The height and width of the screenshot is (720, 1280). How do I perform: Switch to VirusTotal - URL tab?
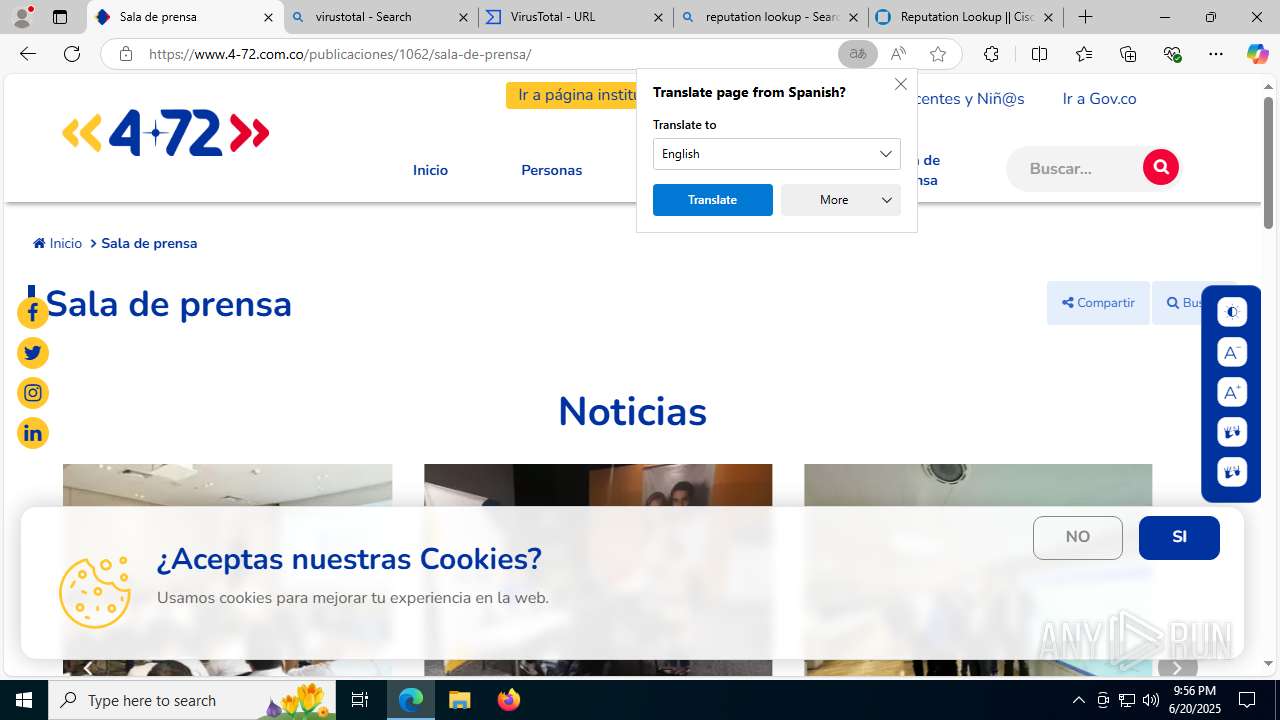[575, 17]
